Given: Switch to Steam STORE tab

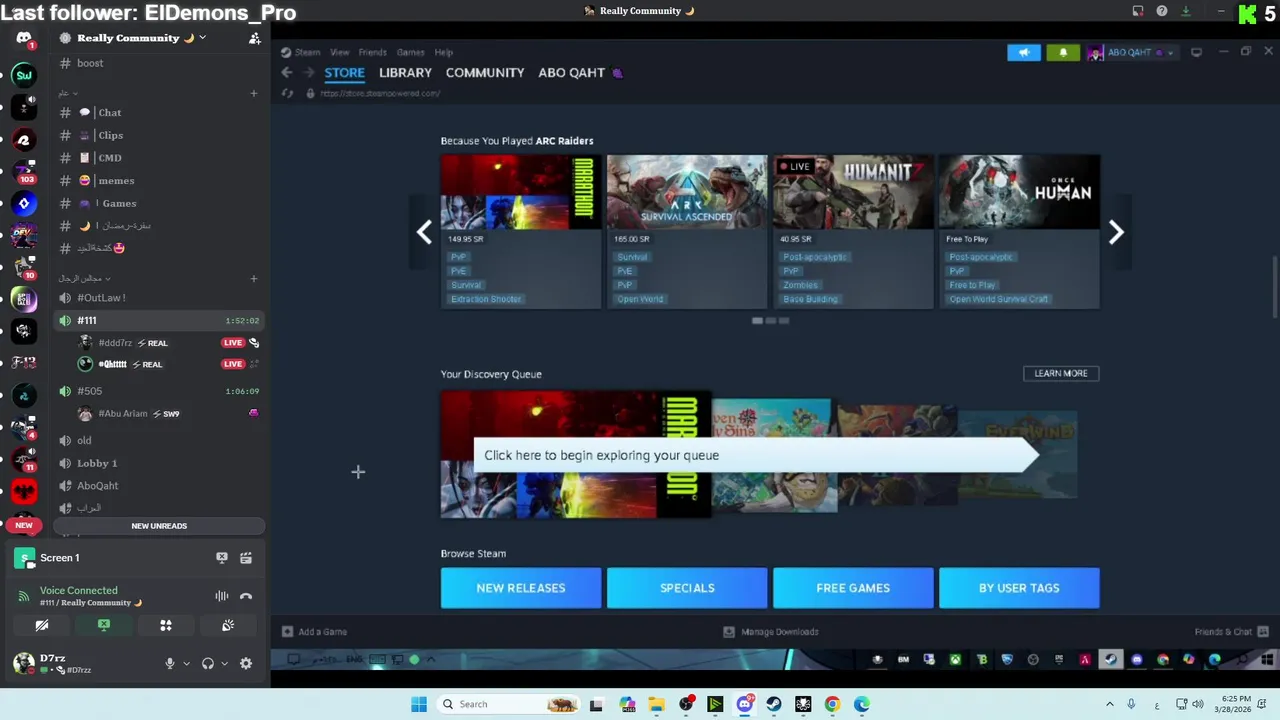Looking at the screenshot, I should pyautogui.click(x=344, y=73).
